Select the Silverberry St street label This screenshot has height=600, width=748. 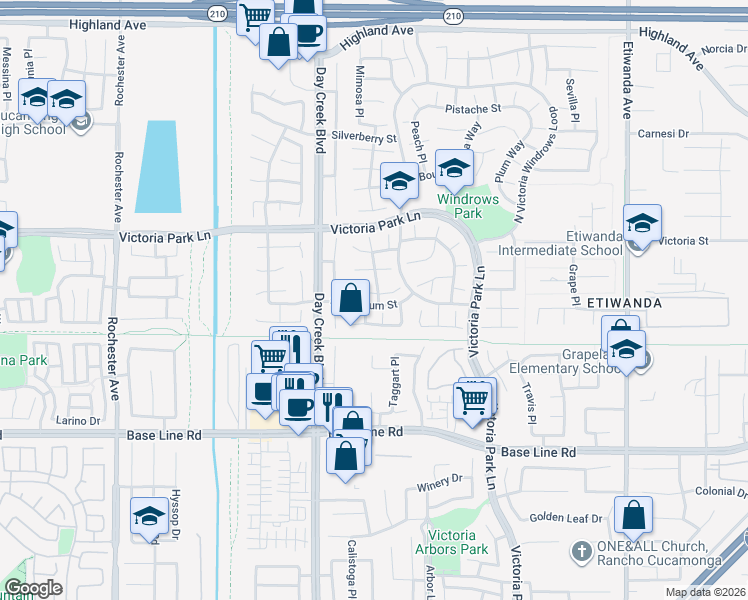point(364,137)
